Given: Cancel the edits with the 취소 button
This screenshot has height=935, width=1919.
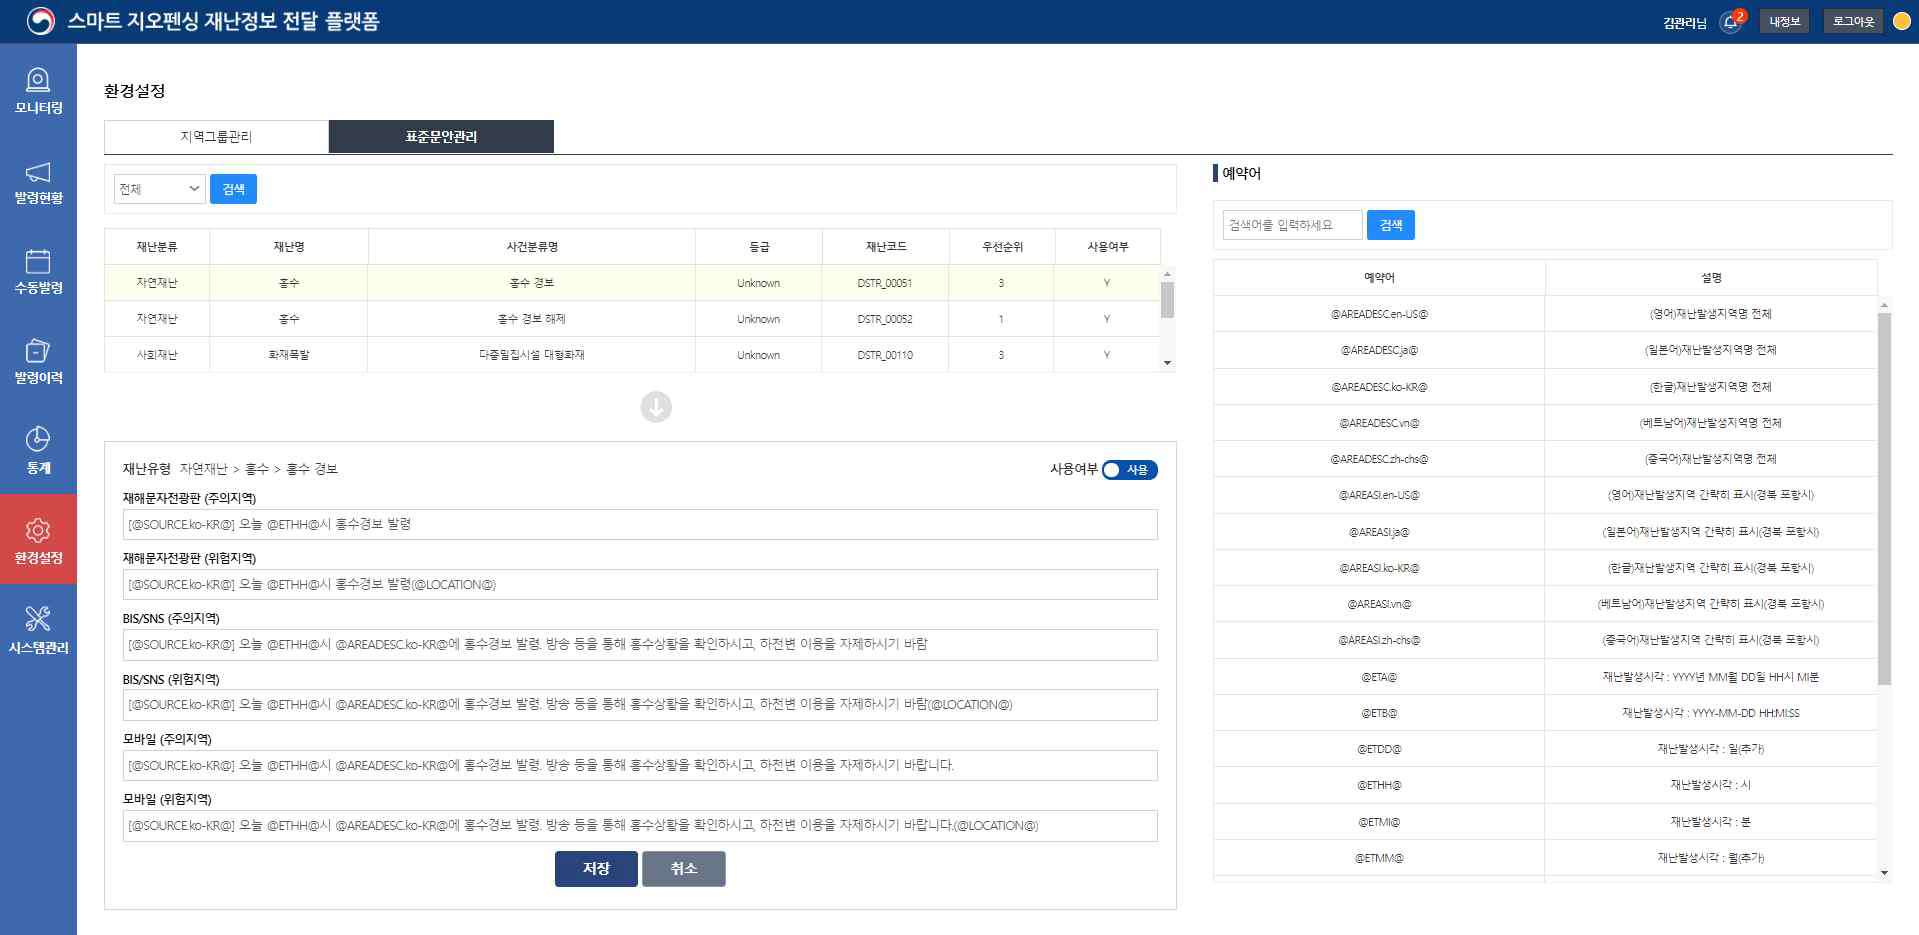Looking at the screenshot, I should 684,869.
